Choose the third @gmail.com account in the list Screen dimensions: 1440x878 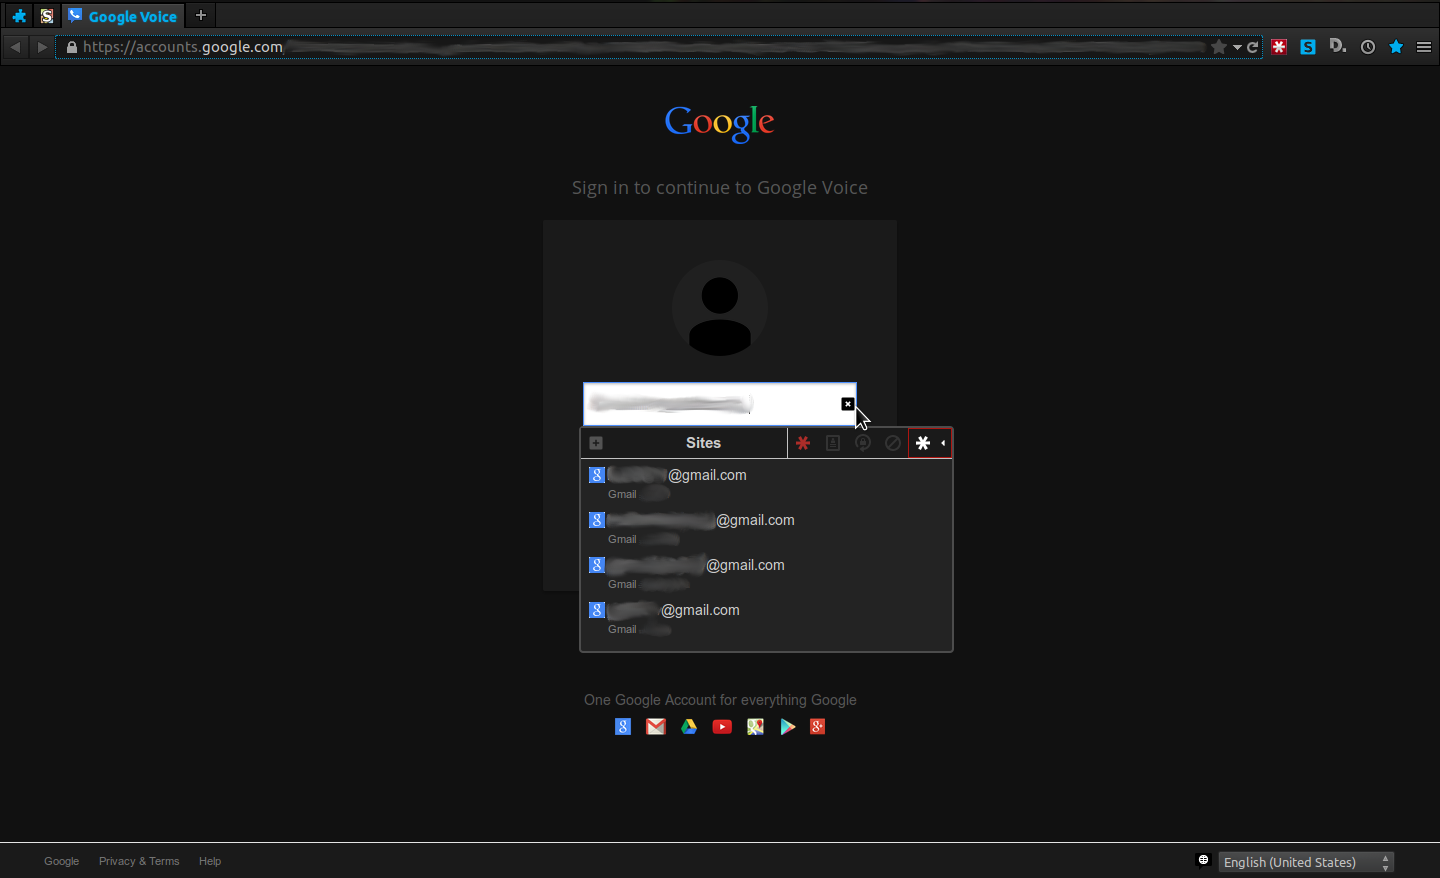766,573
